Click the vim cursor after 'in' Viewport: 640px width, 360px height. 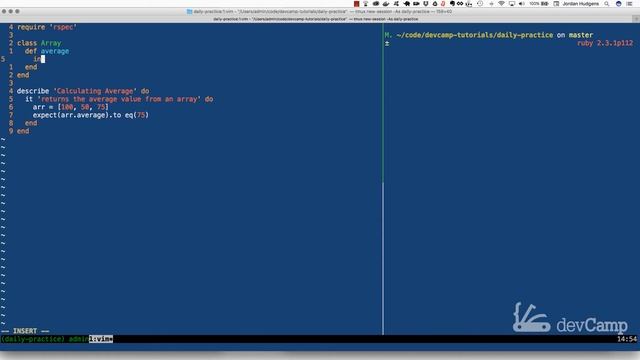pos(43,59)
